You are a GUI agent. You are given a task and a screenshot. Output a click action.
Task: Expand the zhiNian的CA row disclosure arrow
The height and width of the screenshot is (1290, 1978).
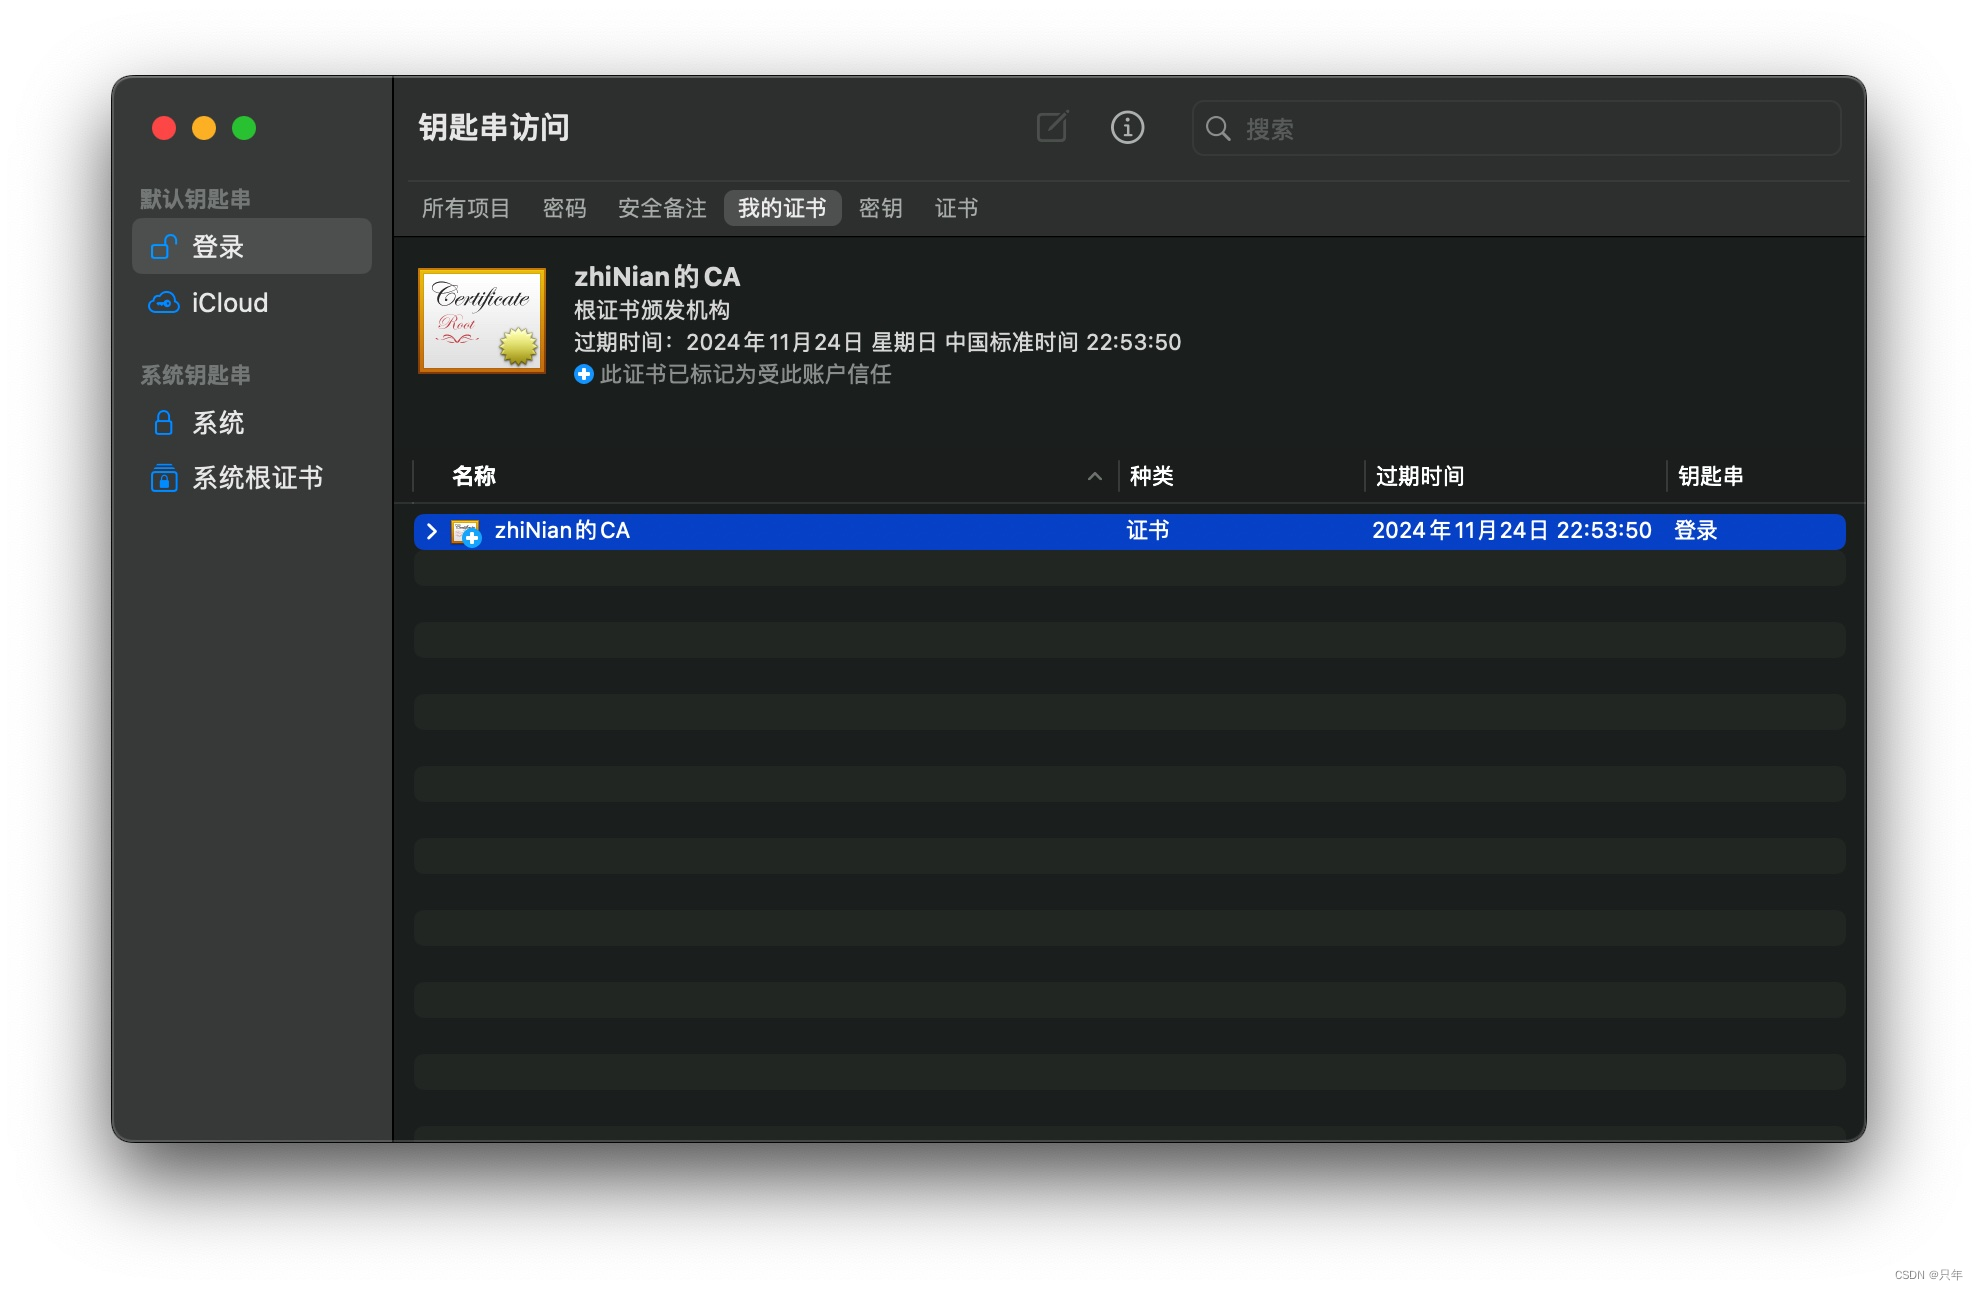click(x=432, y=531)
